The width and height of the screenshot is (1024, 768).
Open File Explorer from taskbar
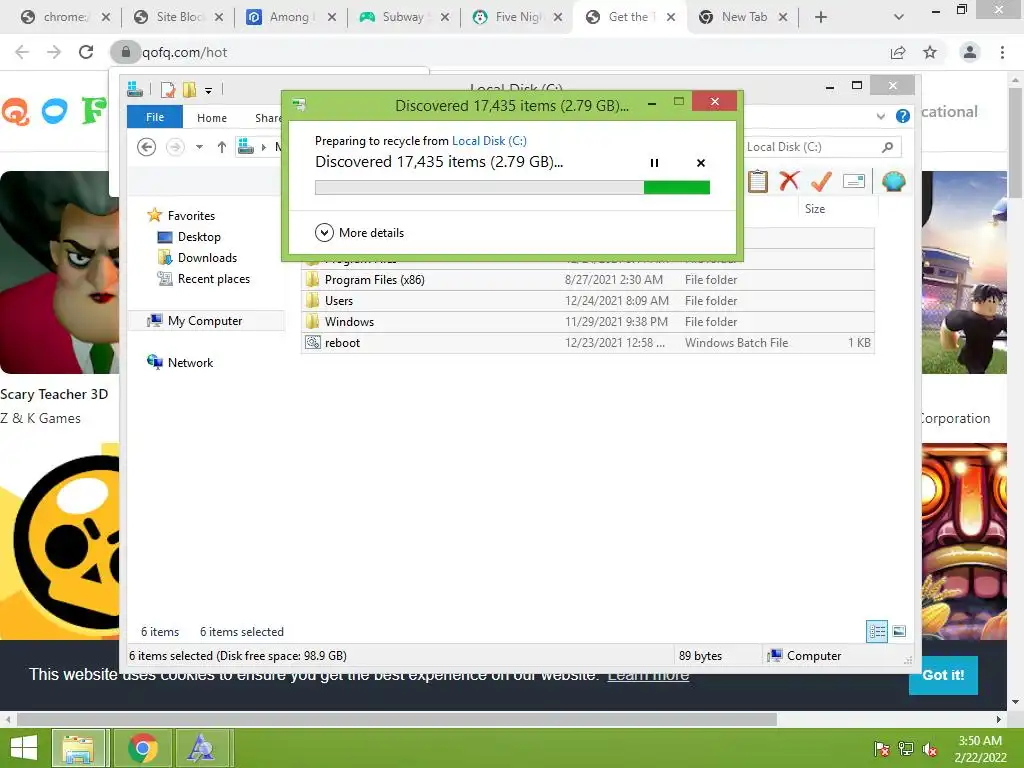(x=78, y=748)
